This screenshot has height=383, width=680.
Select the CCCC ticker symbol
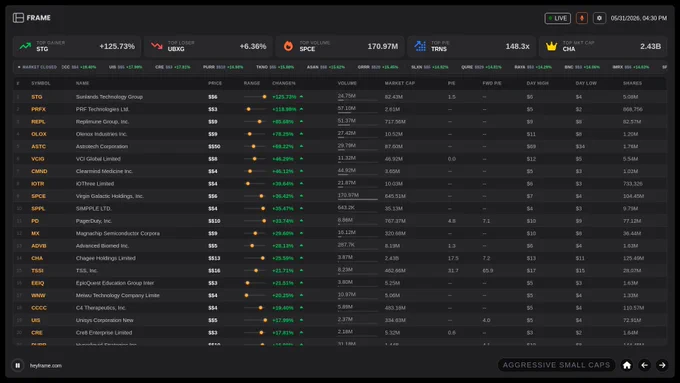coord(39,308)
